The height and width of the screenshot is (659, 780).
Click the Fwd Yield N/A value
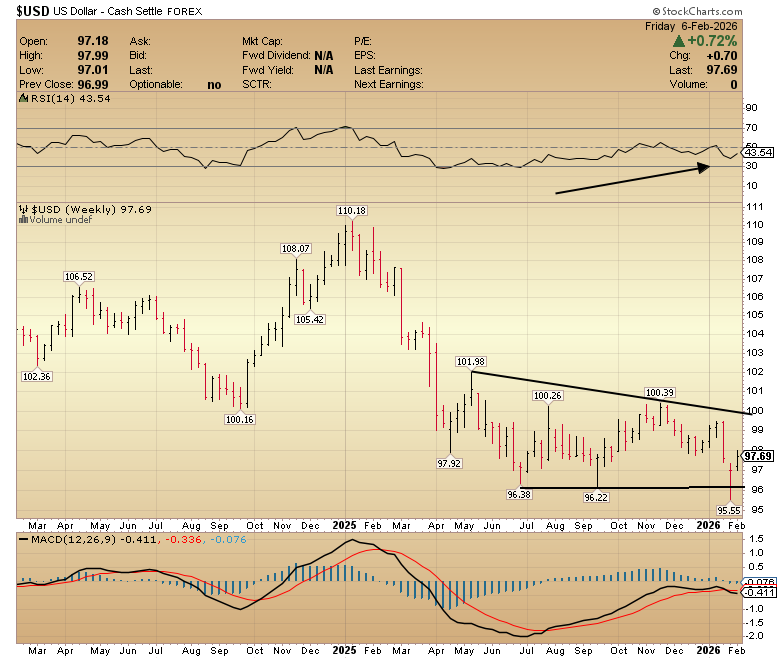click(324, 70)
